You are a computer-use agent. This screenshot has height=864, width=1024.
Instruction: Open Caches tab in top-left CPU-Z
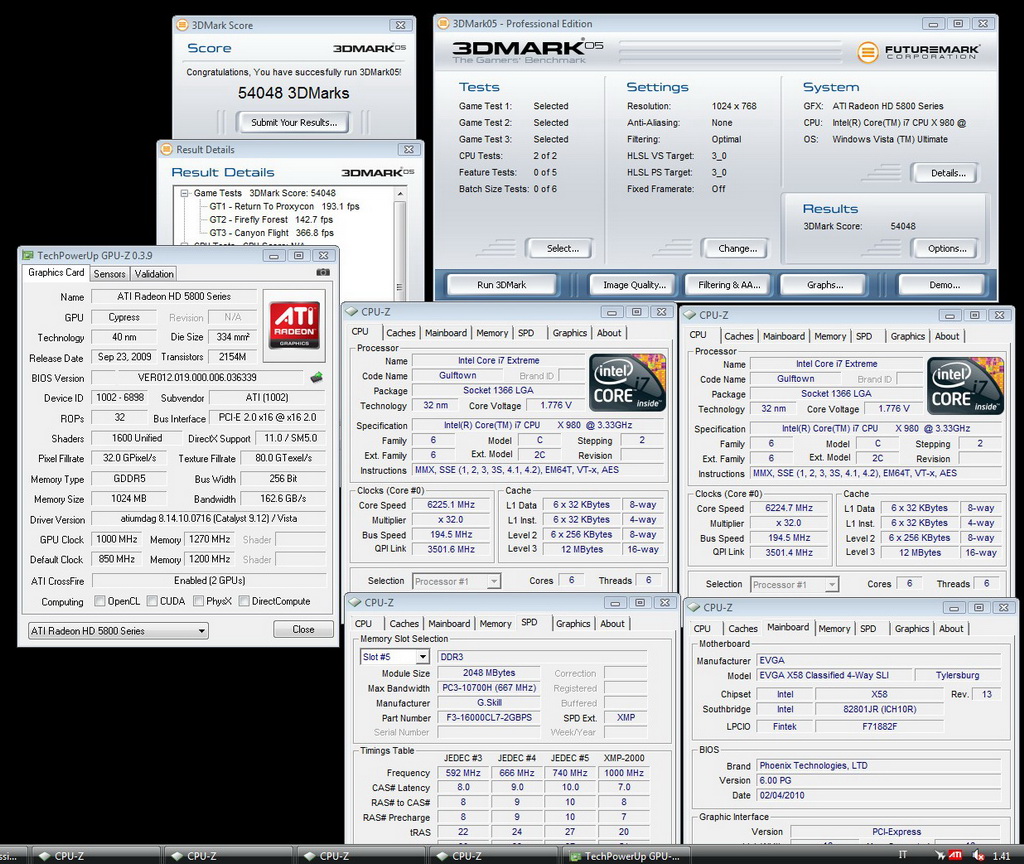coord(401,332)
